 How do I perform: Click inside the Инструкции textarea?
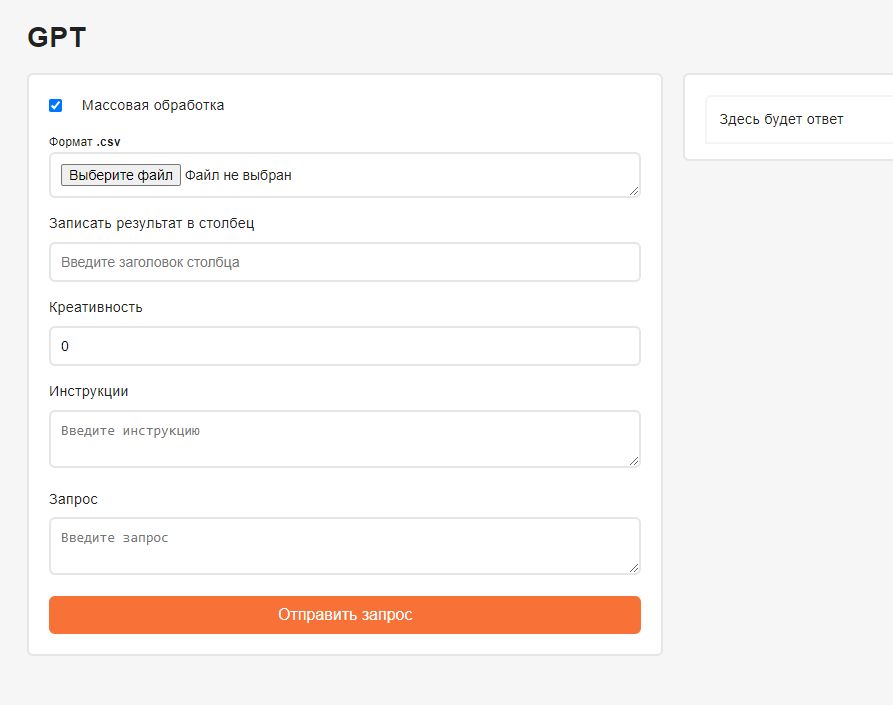point(344,438)
